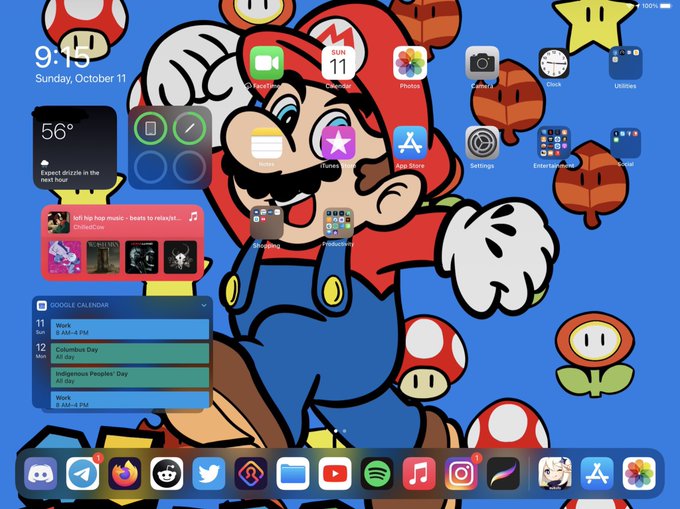
Task: Open the Files app in dock
Action: 293,473
